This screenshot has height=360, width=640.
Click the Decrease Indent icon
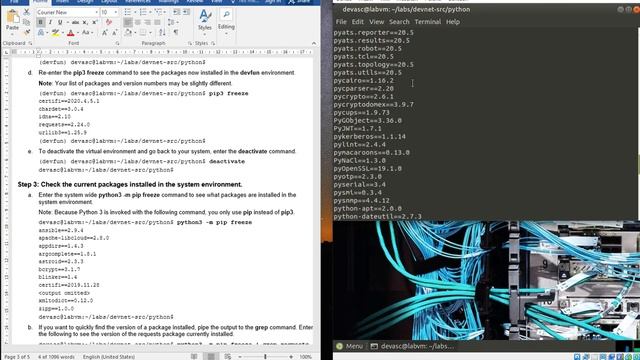coord(176,12)
